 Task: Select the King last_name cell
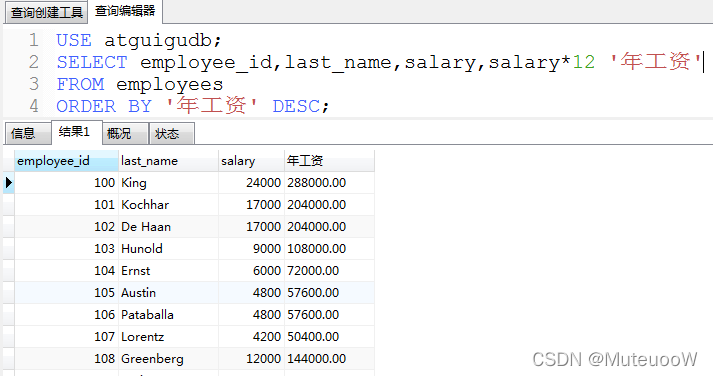coord(168,183)
